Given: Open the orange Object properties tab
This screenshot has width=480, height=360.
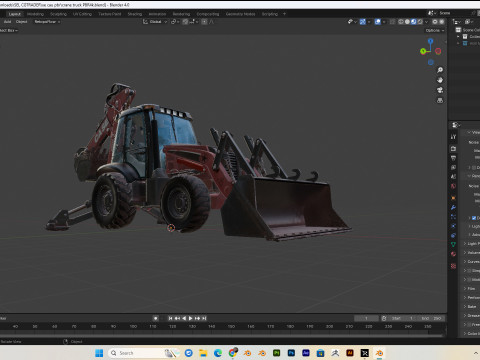Looking at the screenshot, I should click(x=453, y=198).
